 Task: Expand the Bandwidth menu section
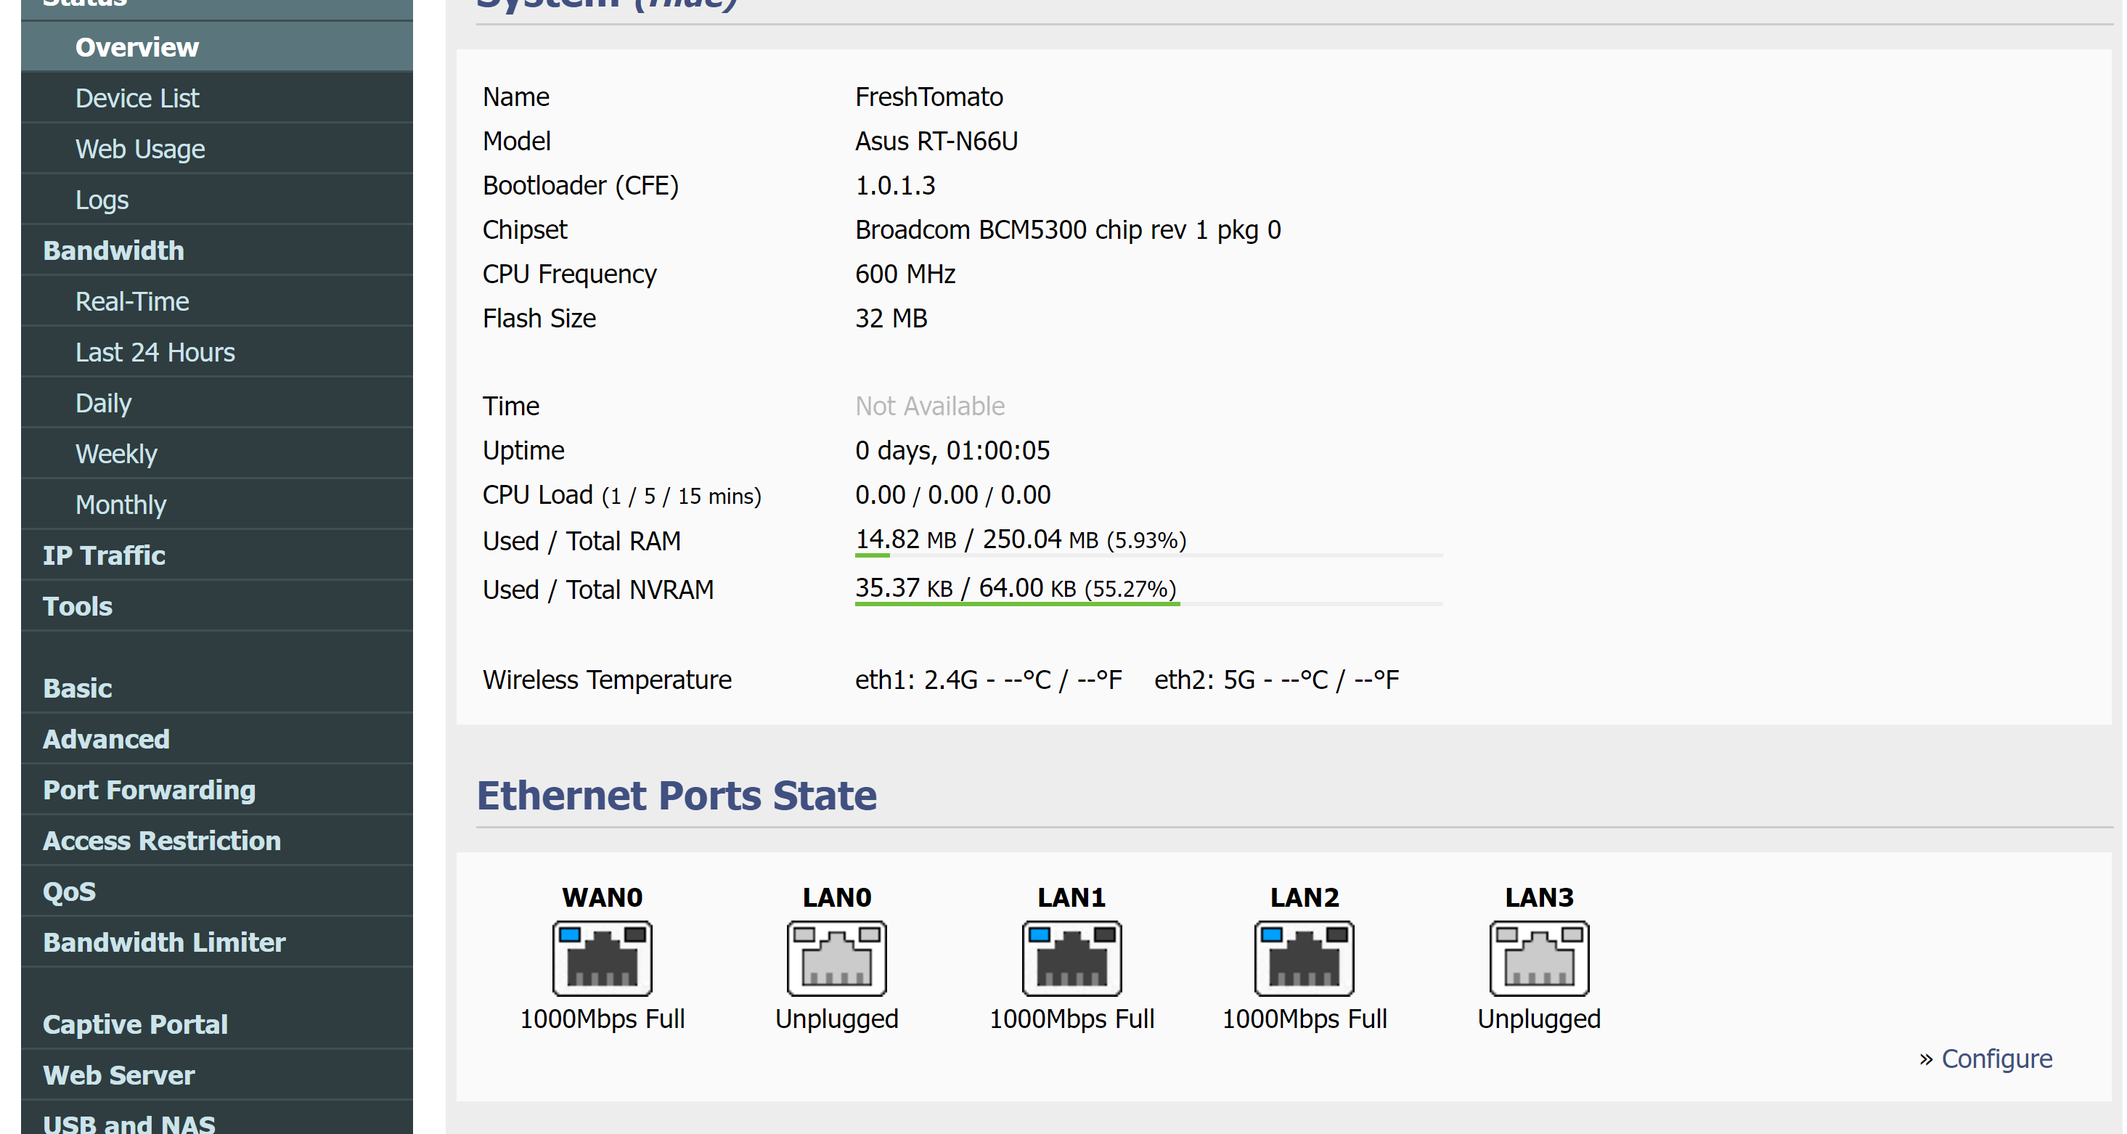[113, 251]
